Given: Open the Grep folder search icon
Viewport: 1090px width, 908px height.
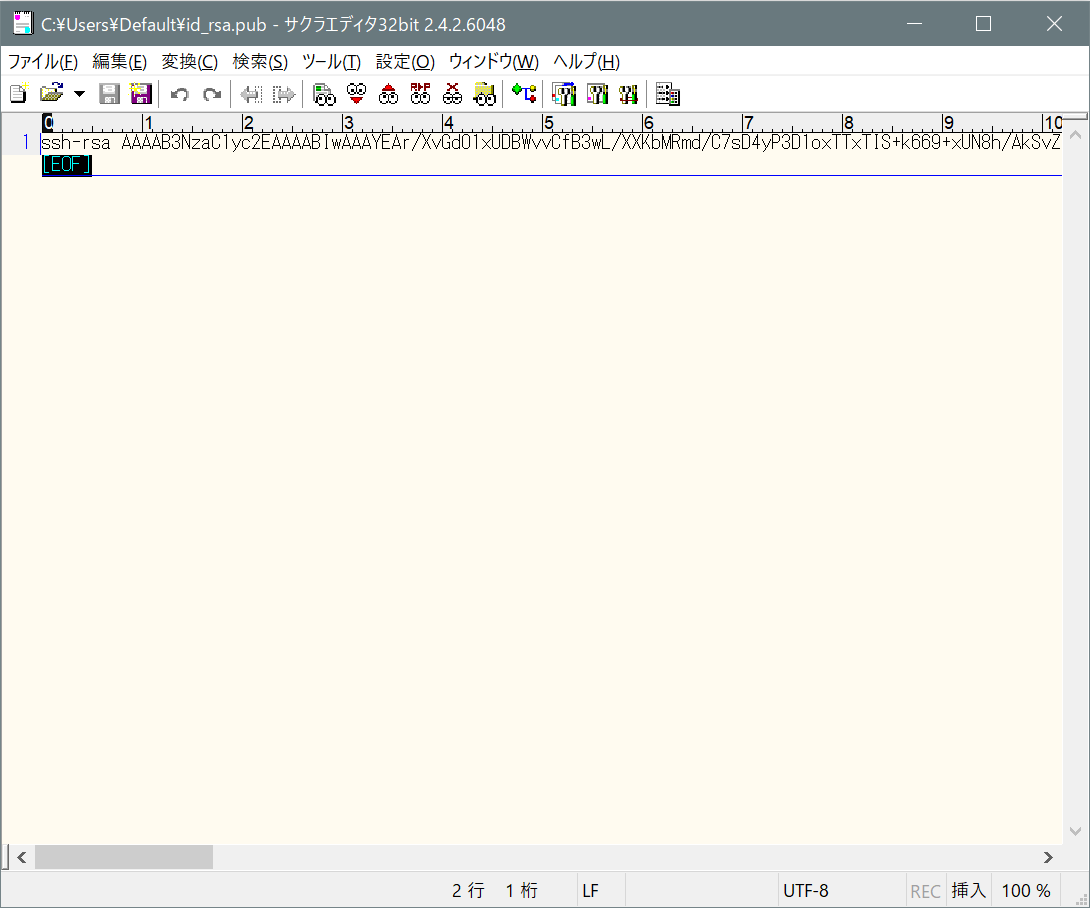Looking at the screenshot, I should (x=485, y=94).
